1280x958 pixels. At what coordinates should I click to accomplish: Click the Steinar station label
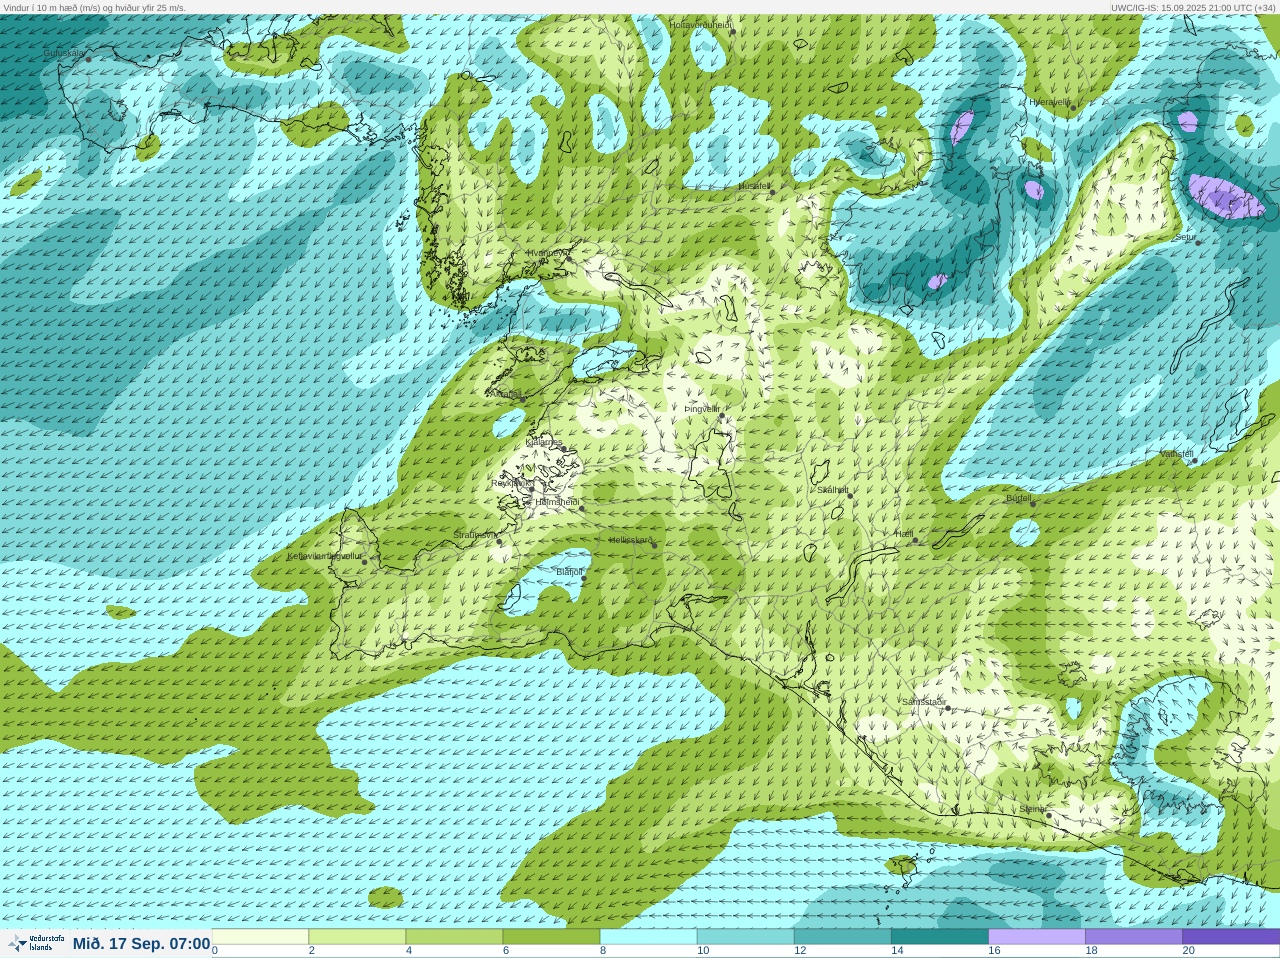1033,809
